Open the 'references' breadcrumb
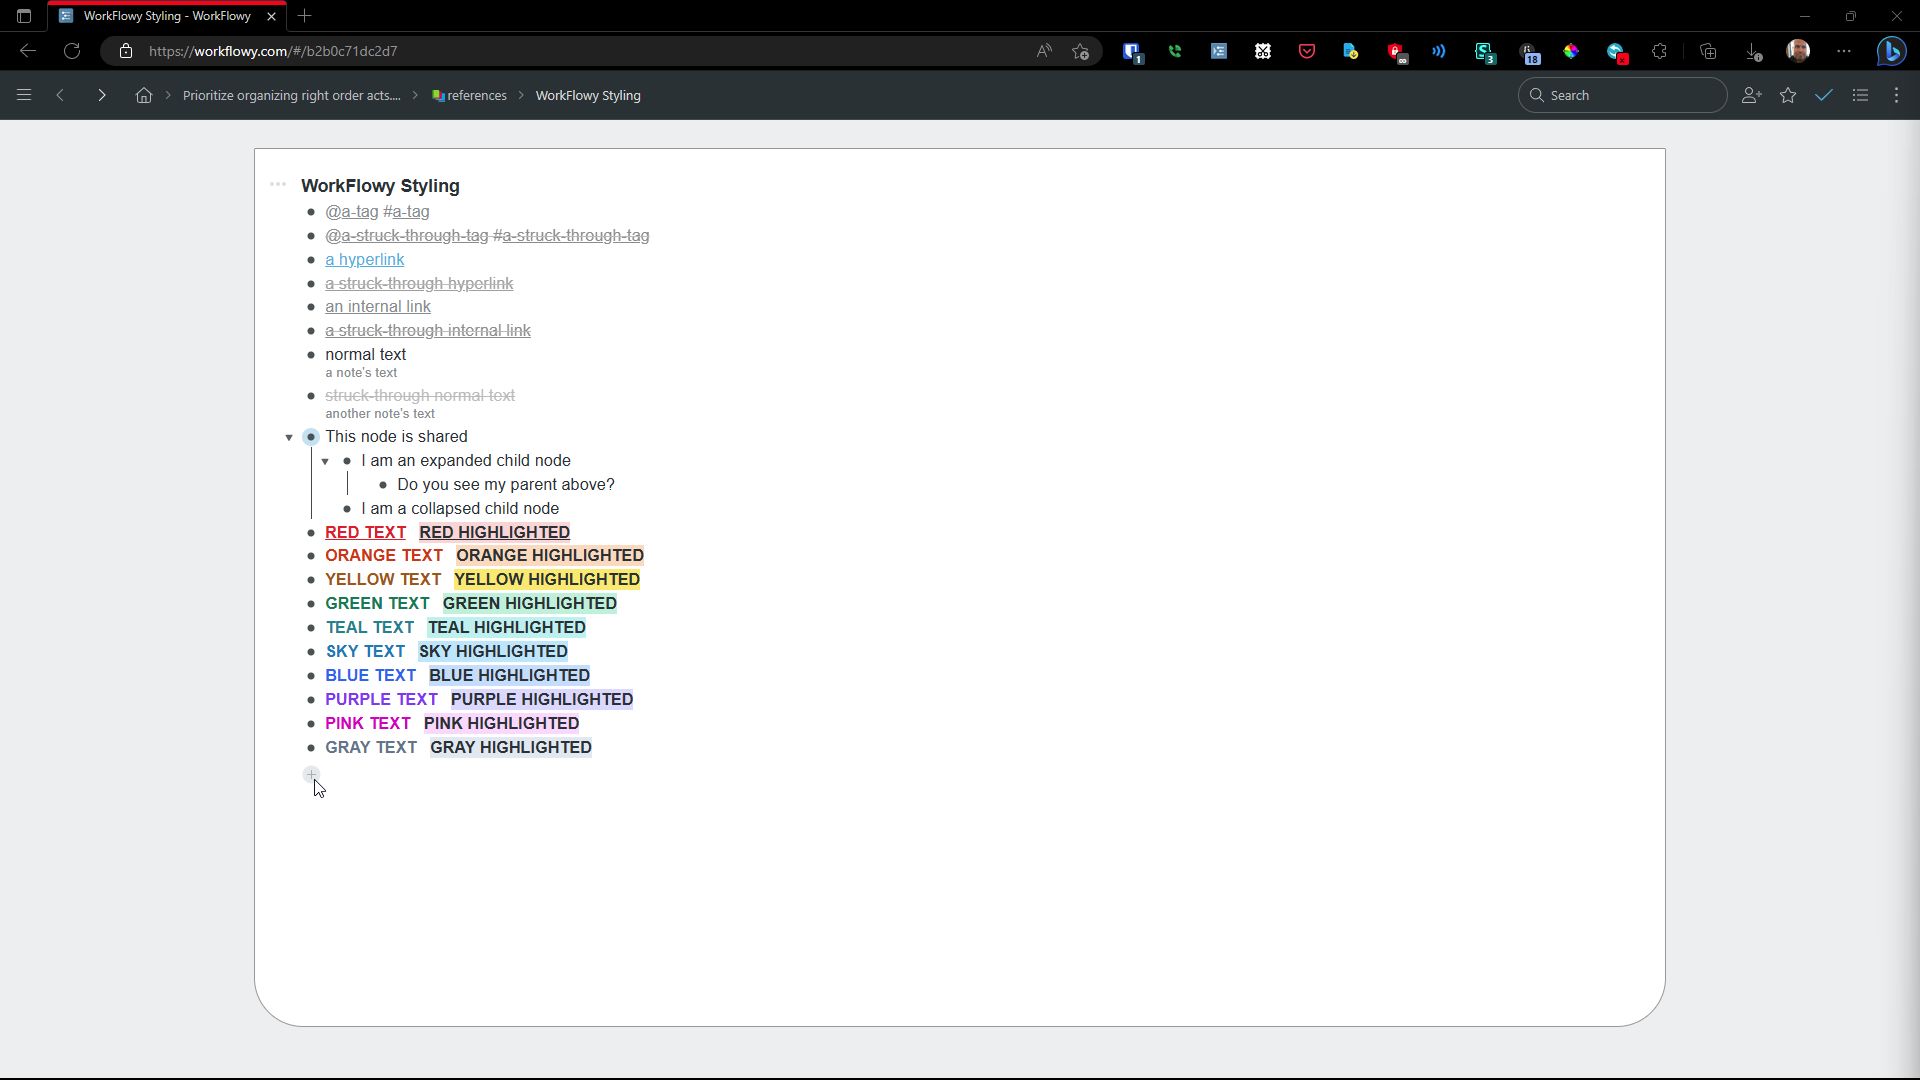 469,95
